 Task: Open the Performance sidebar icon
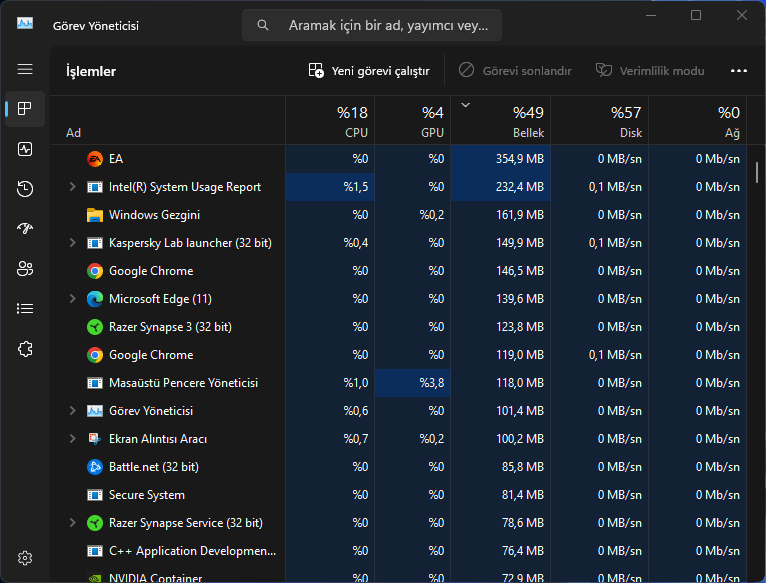(25, 149)
